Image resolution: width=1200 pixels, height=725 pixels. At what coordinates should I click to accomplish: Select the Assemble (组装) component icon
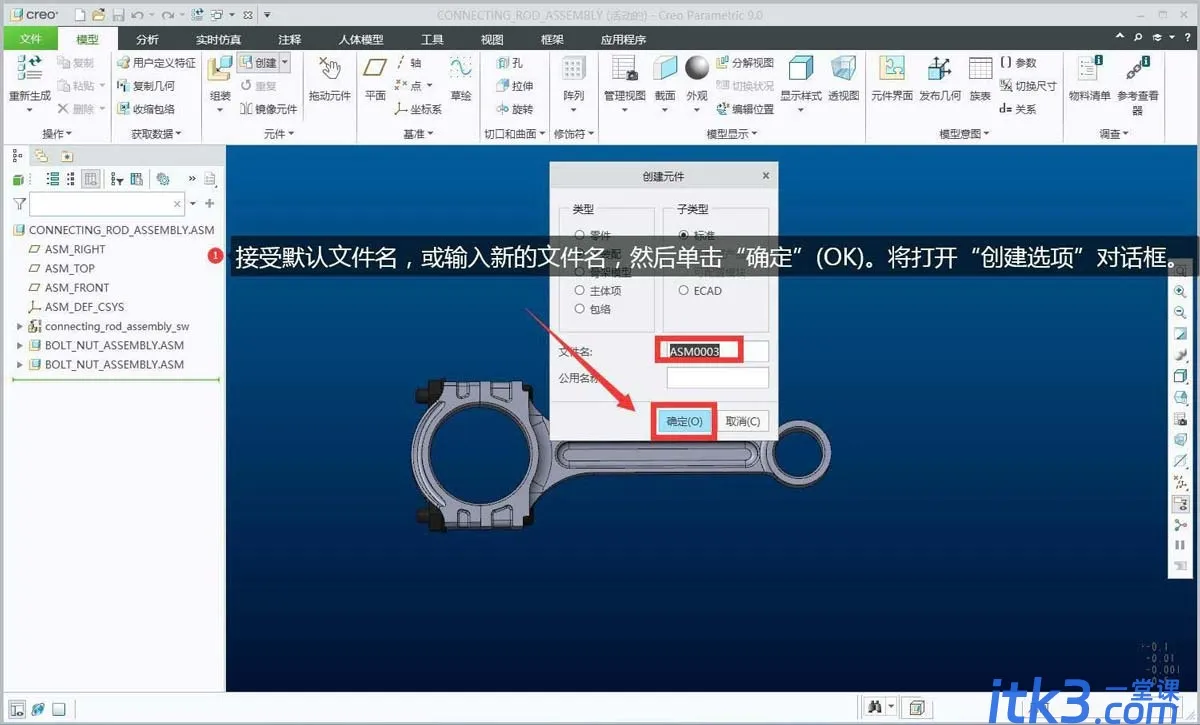pyautogui.click(x=220, y=68)
